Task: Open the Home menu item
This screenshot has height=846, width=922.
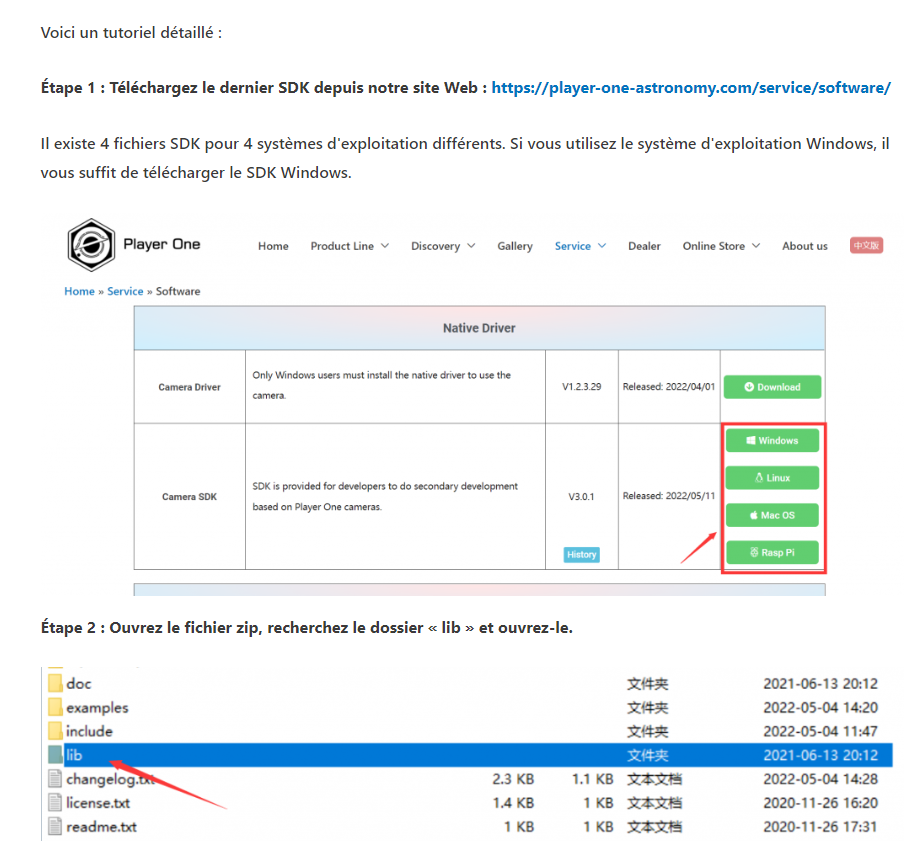Action: click(273, 246)
